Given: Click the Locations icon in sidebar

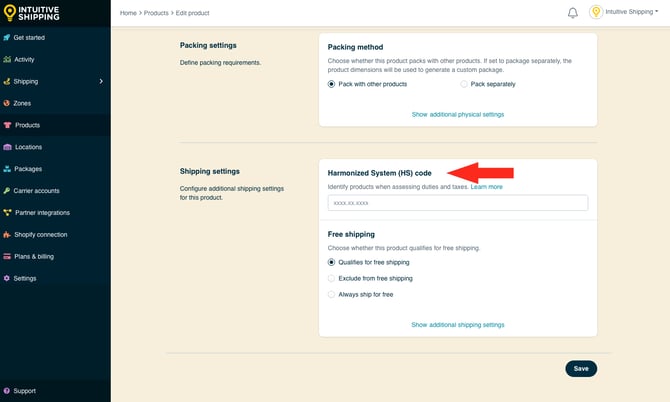Looking at the screenshot, I should (7, 147).
